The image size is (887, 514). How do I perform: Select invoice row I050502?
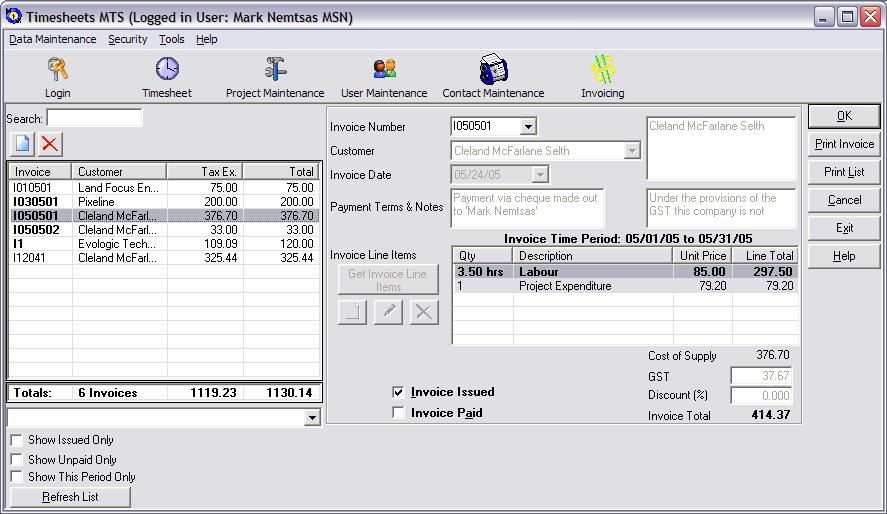click(x=164, y=230)
